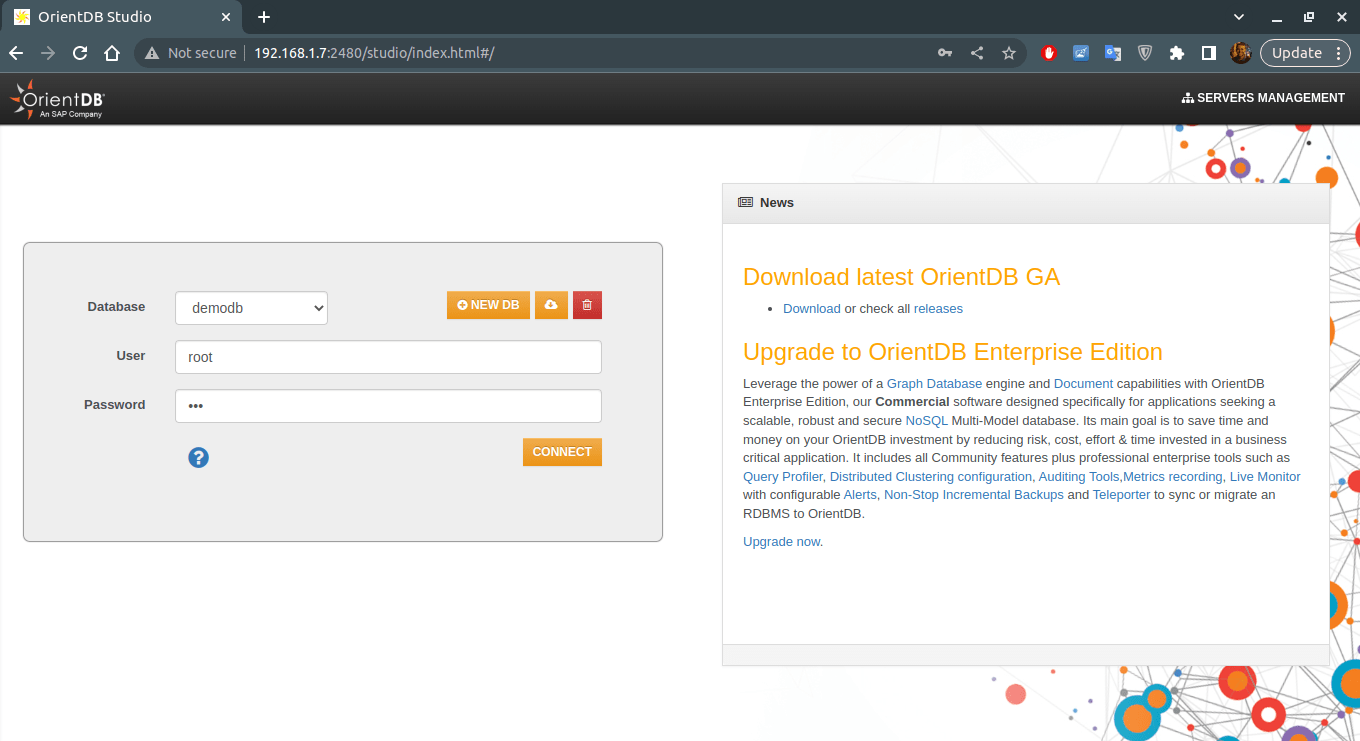
Task: Click the red trash delete database button
Action: [587, 305]
